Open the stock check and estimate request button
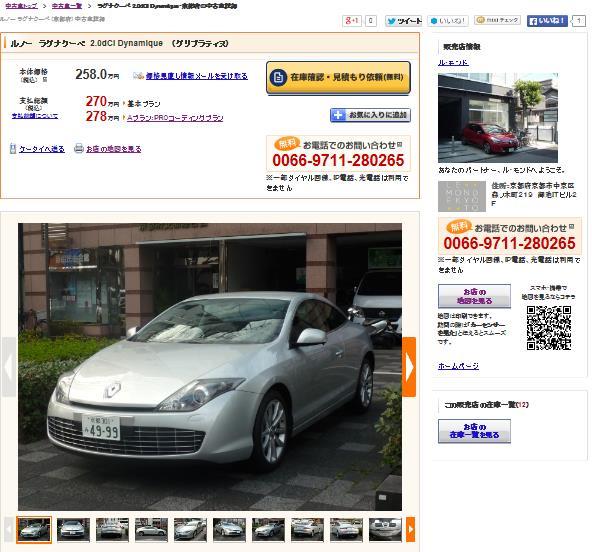 [x=338, y=77]
